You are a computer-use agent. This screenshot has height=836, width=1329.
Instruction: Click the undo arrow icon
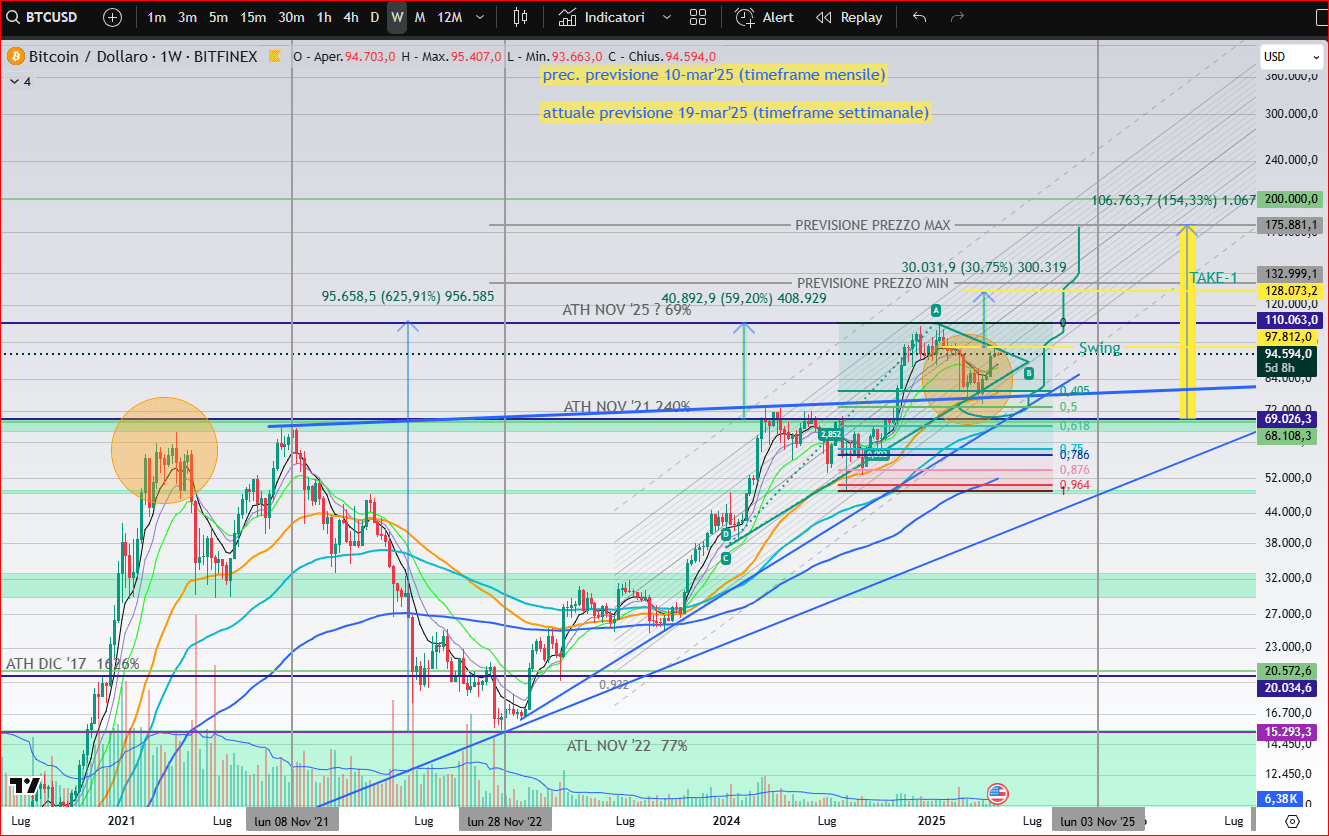point(920,17)
